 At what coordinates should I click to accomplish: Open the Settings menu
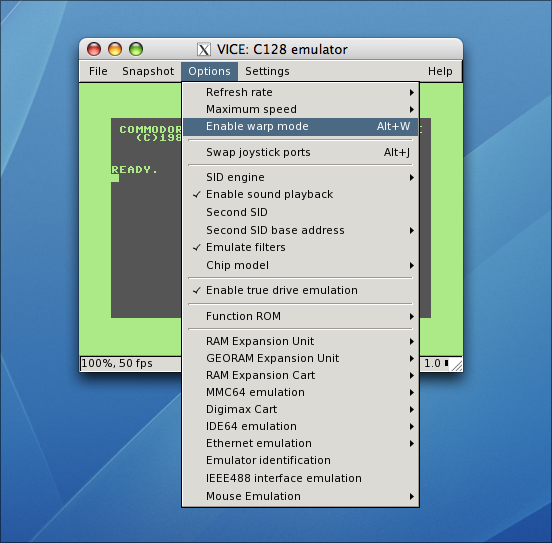click(267, 71)
